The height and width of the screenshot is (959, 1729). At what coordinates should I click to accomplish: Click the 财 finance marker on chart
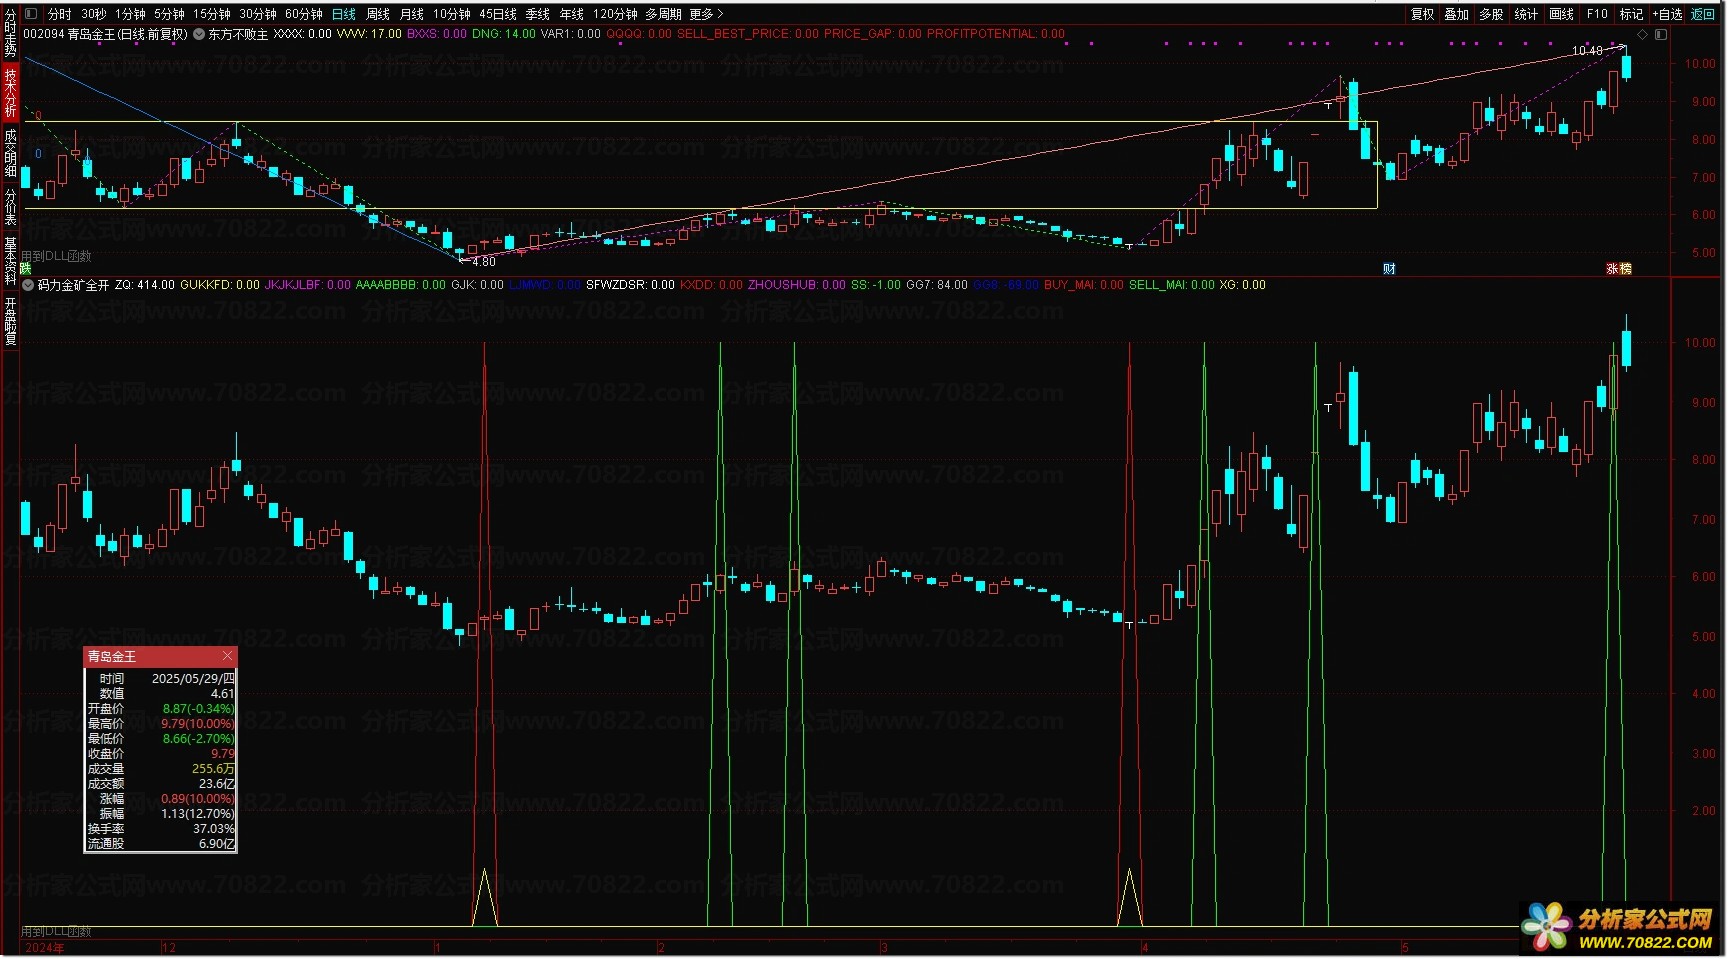click(1389, 268)
